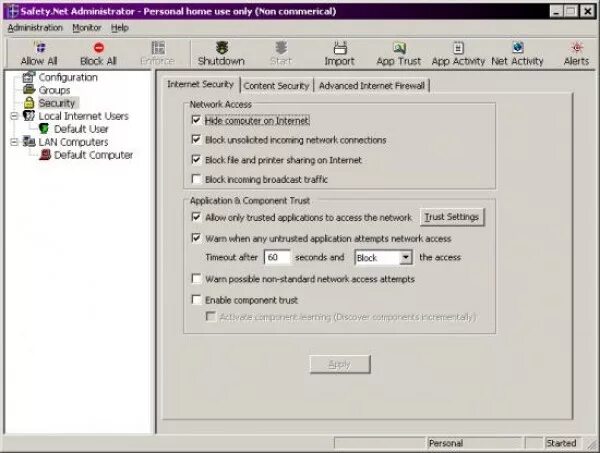
Task: Click the Default Computer icon
Action: click(45, 155)
